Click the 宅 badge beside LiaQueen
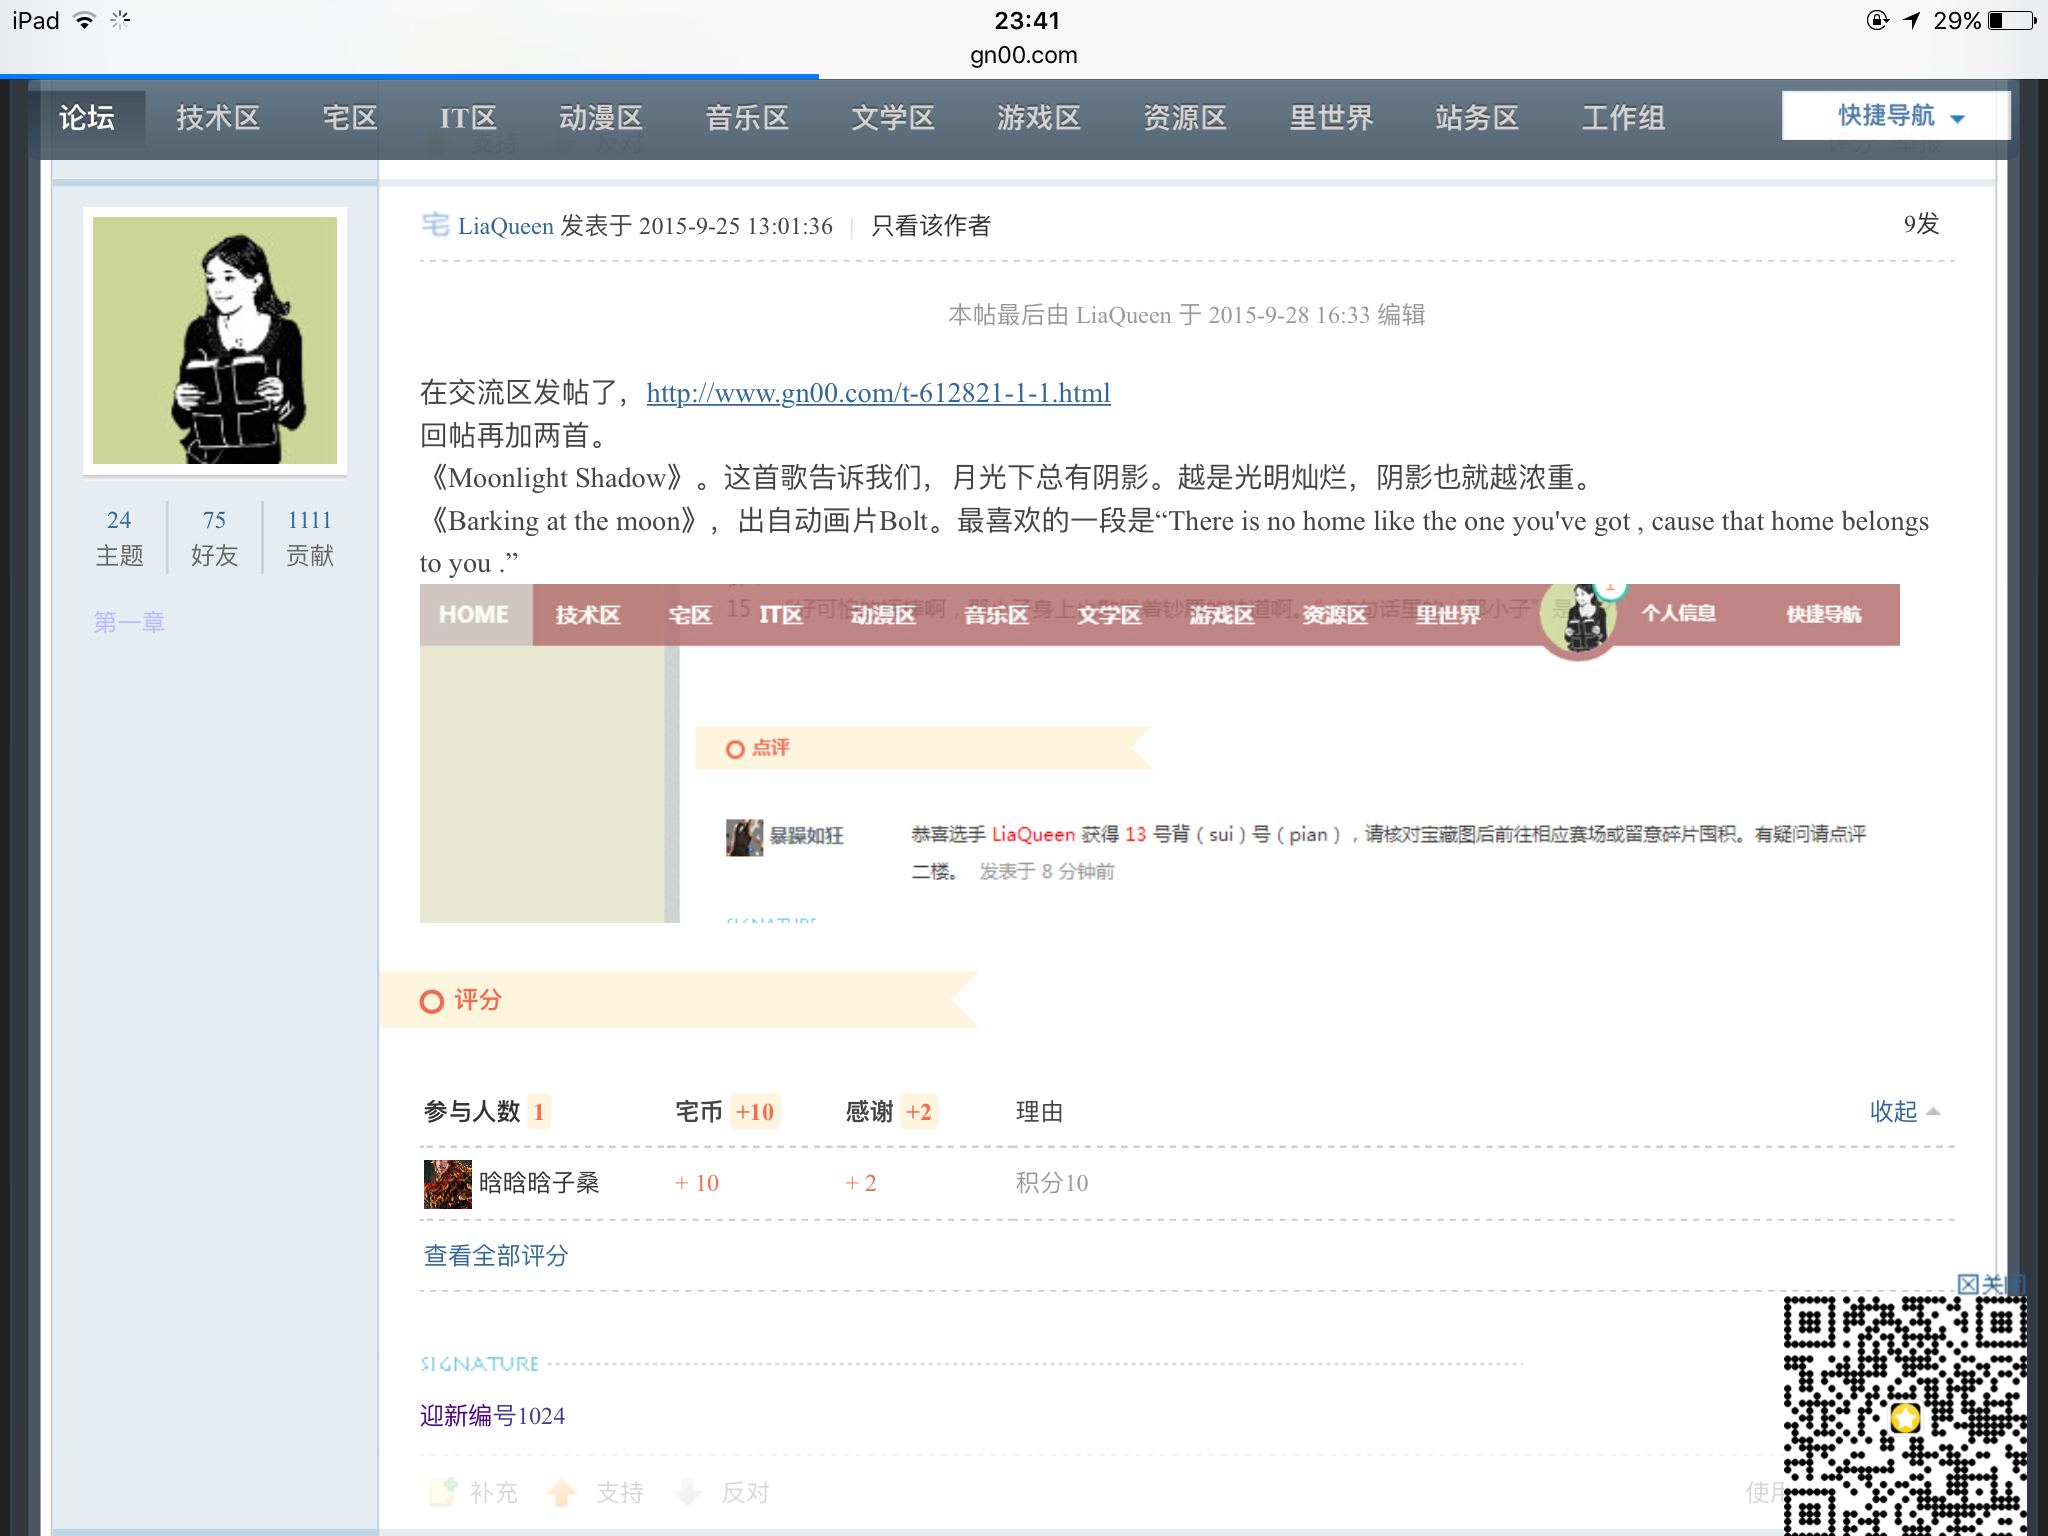The height and width of the screenshot is (1536, 2048). coord(435,225)
